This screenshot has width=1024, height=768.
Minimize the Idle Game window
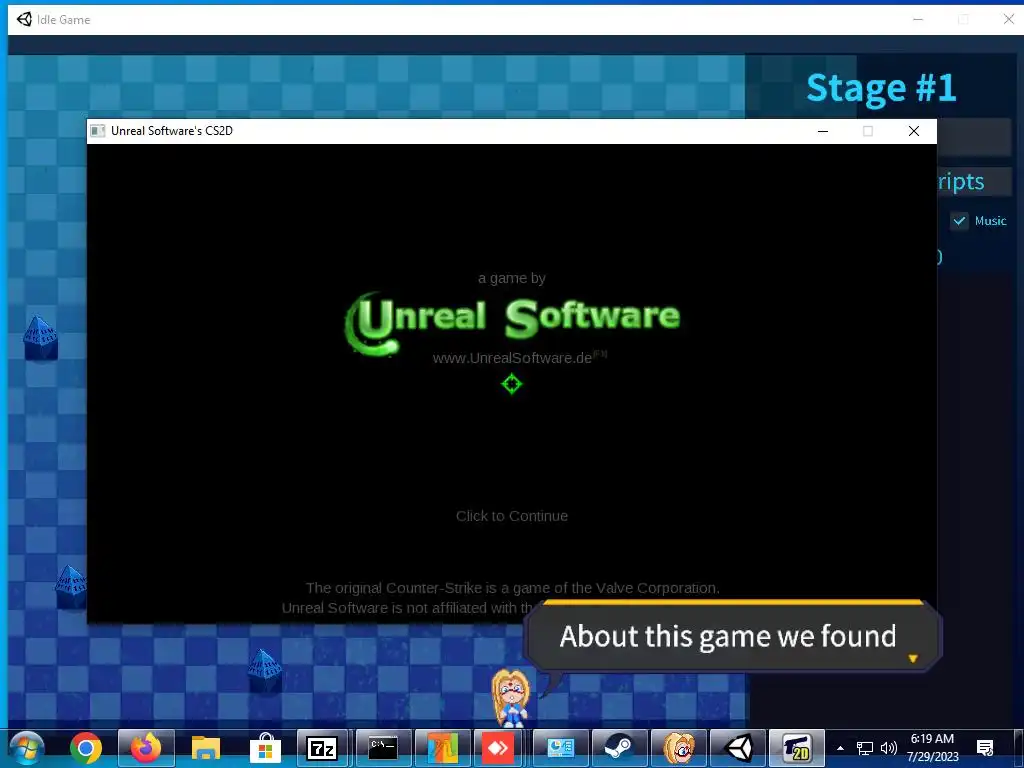(918, 19)
